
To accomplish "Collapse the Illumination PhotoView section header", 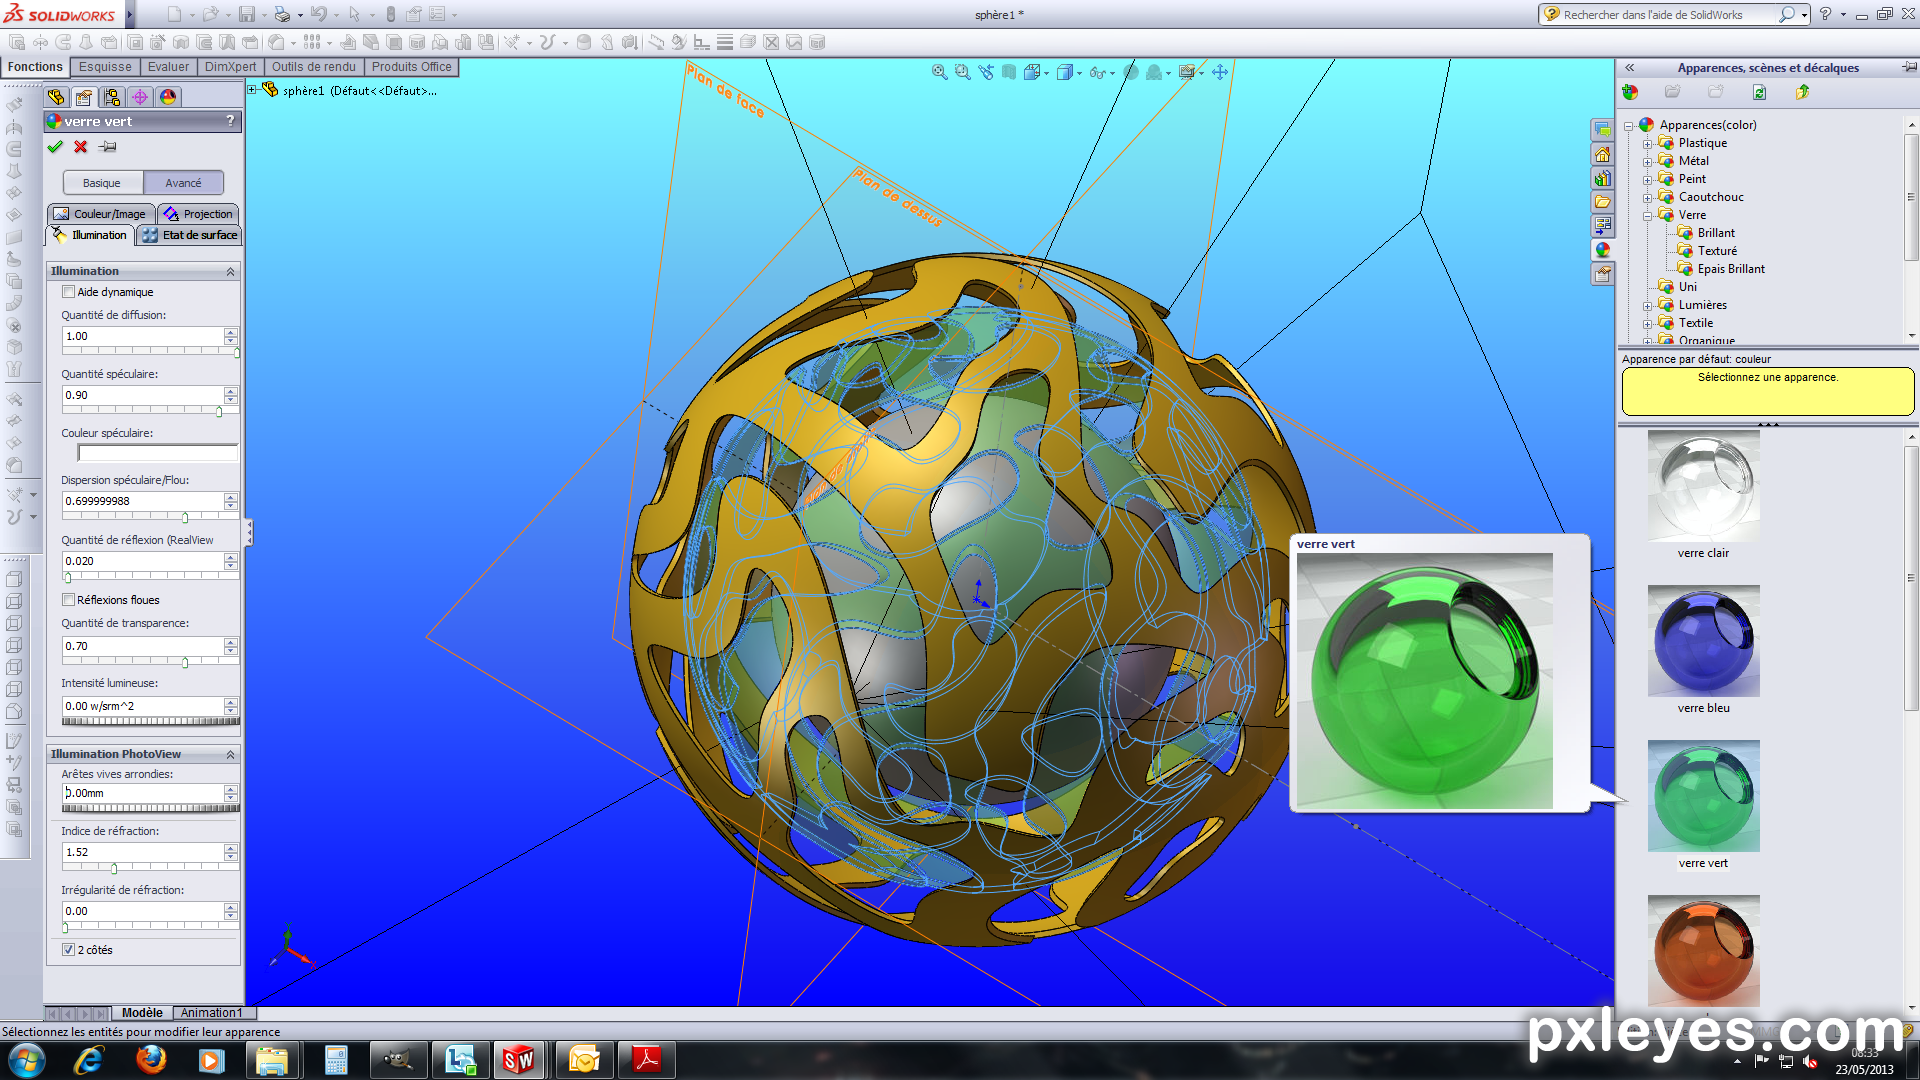I will pyautogui.click(x=143, y=754).
